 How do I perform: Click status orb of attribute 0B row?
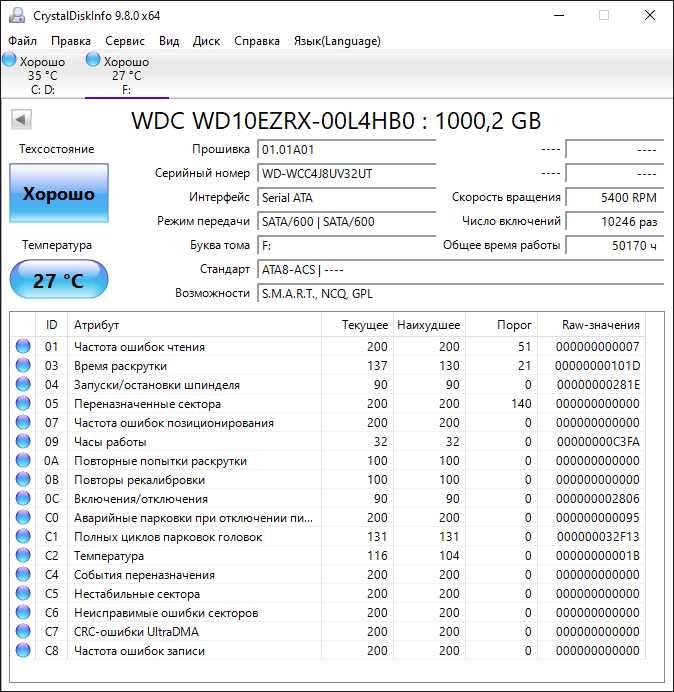tap(23, 479)
